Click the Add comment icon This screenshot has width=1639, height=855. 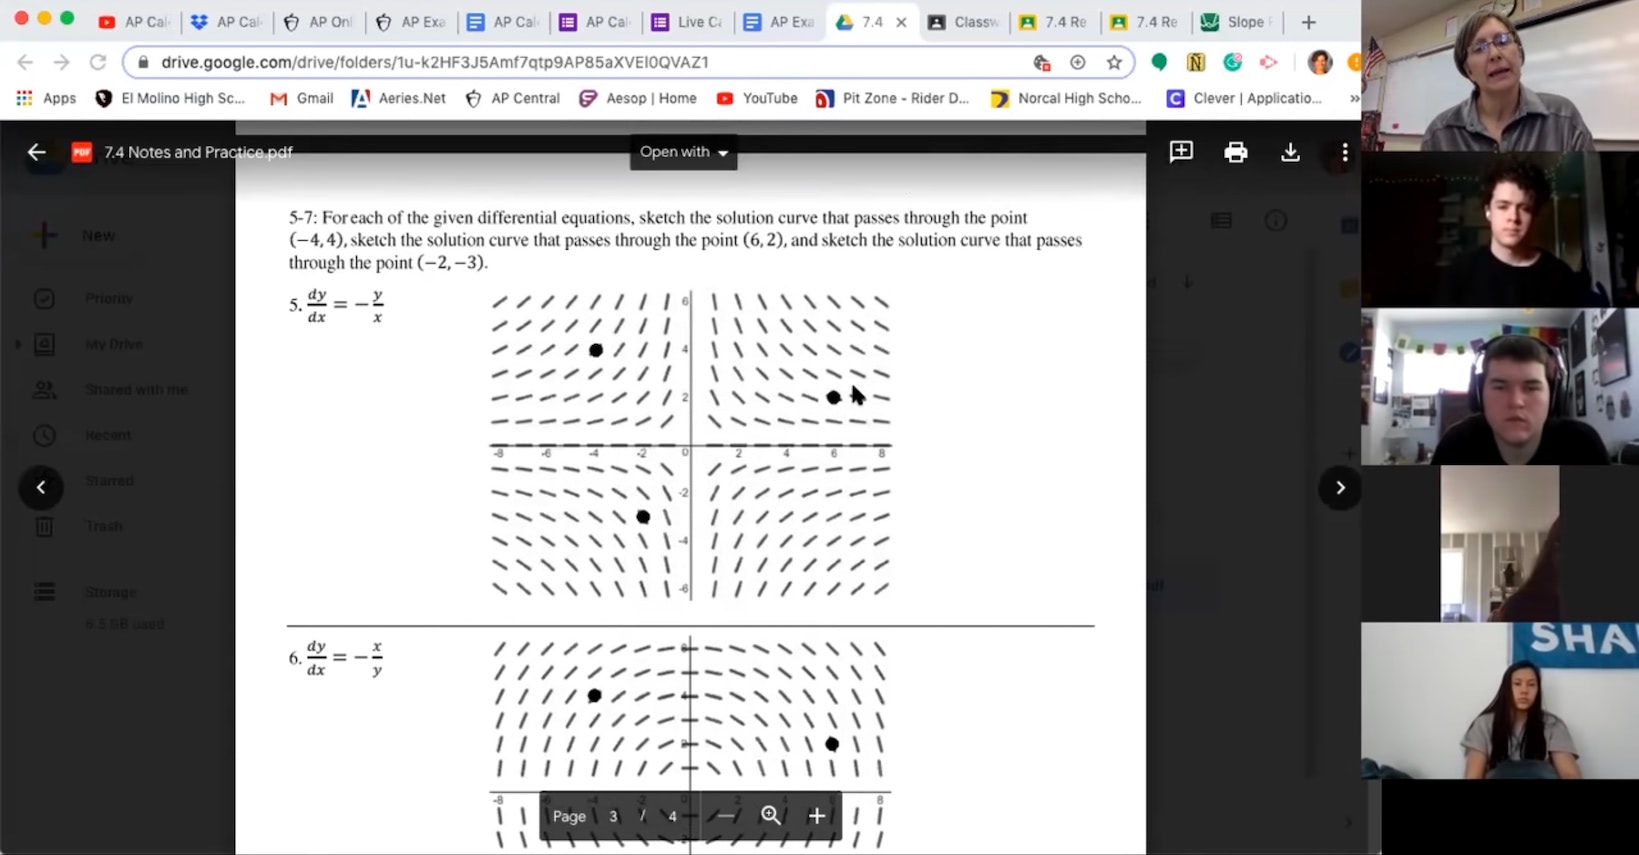[1181, 152]
